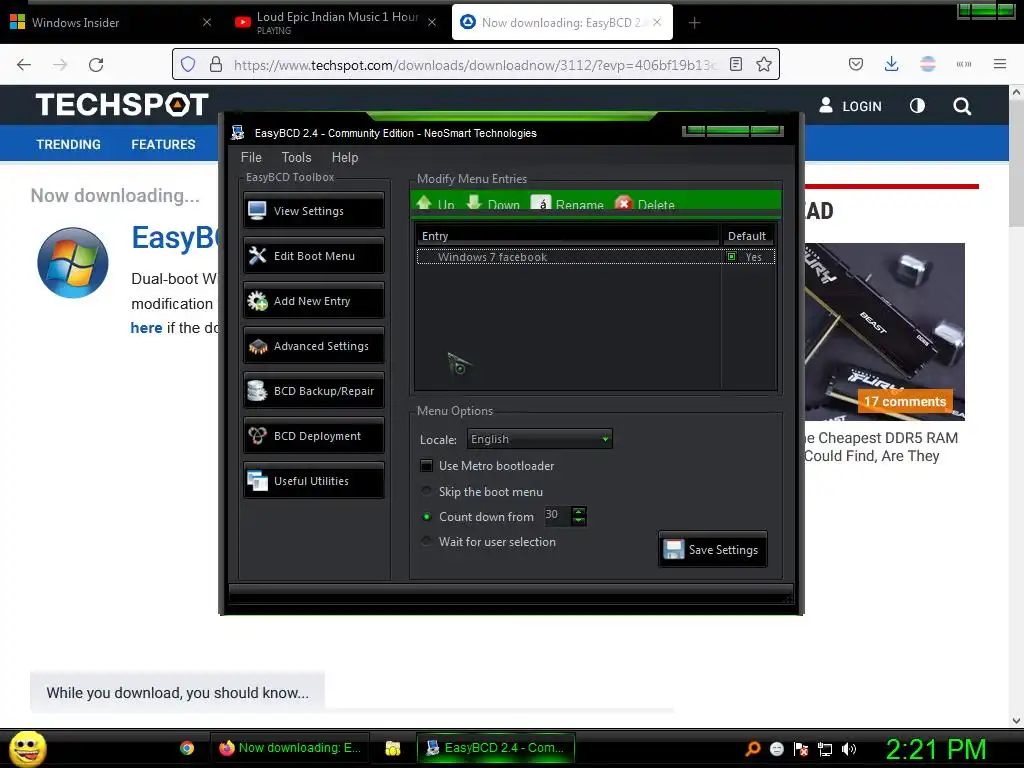Open View Settings in EasyBCD Toolbox
The height and width of the screenshot is (768, 1024).
(x=313, y=211)
